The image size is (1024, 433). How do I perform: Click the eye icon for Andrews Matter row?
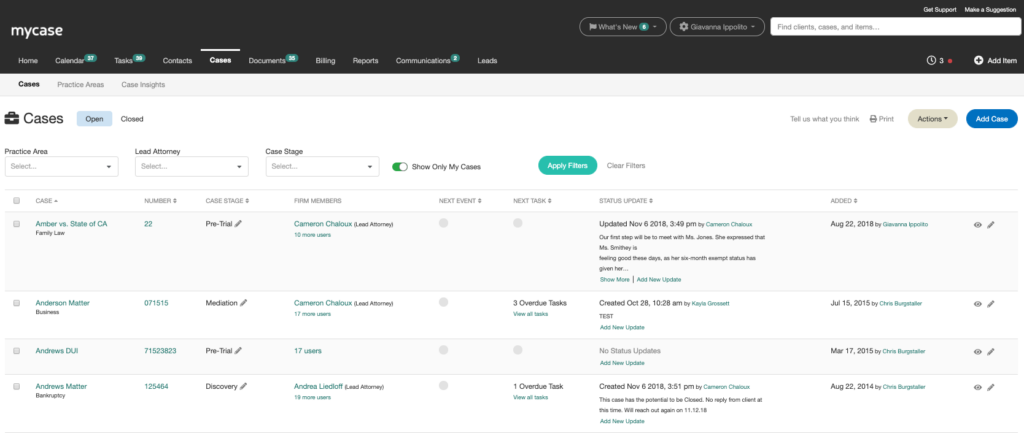(x=978, y=387)
